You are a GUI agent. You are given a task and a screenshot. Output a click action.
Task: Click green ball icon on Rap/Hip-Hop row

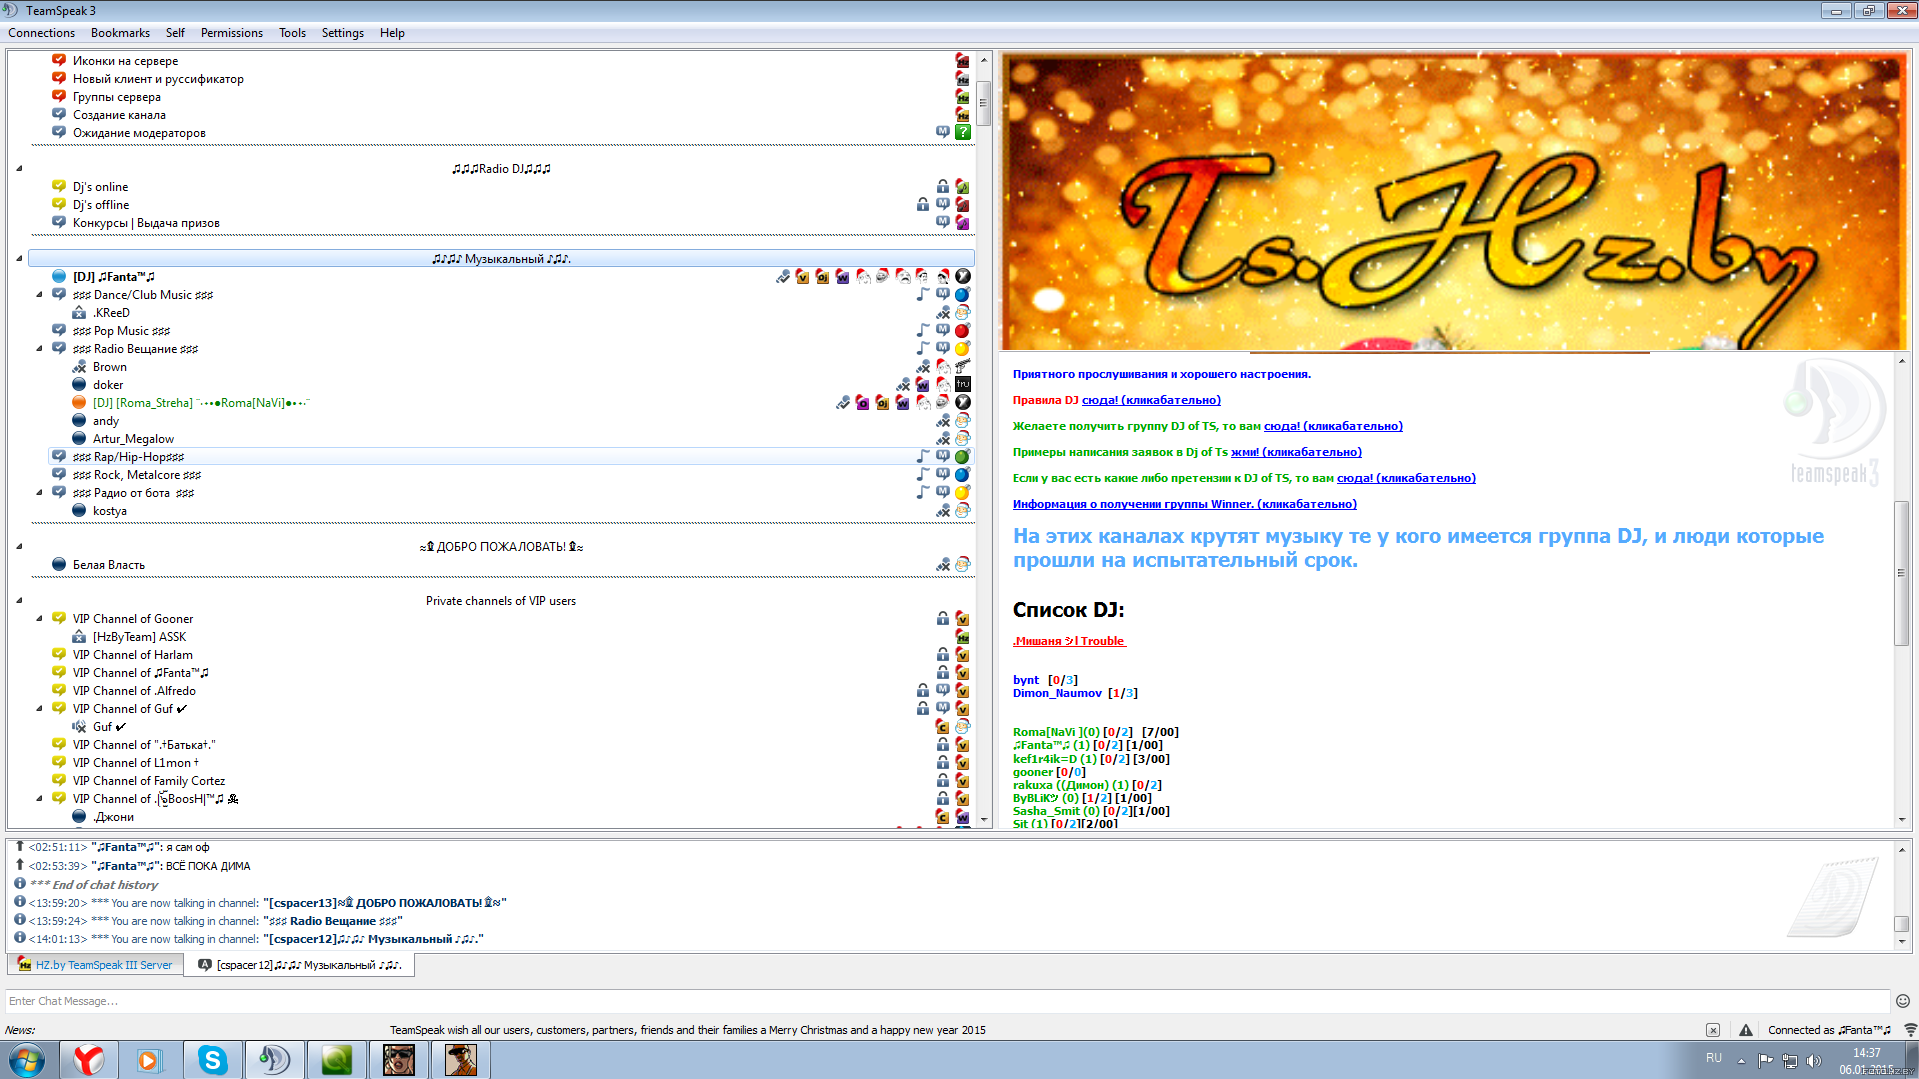962,457
